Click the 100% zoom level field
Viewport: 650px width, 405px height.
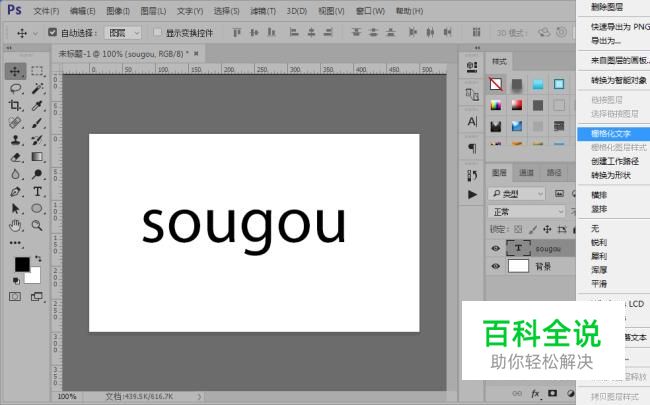tap(67, 397)
